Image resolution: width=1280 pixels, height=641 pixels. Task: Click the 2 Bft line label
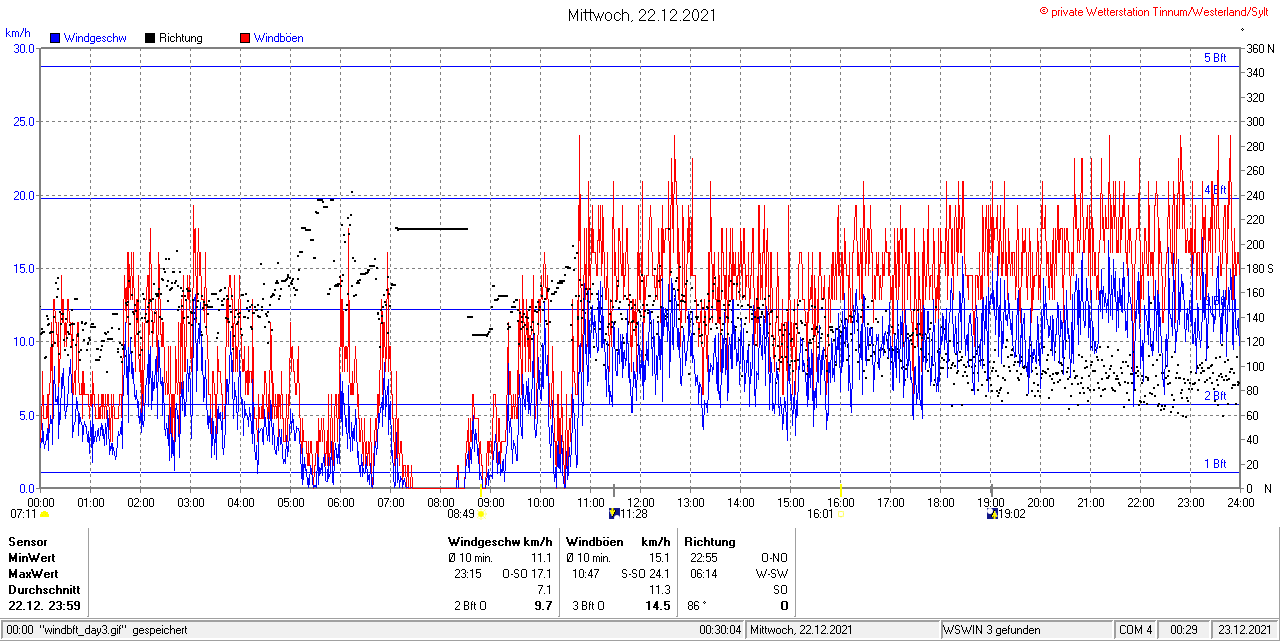[1214, 396]
